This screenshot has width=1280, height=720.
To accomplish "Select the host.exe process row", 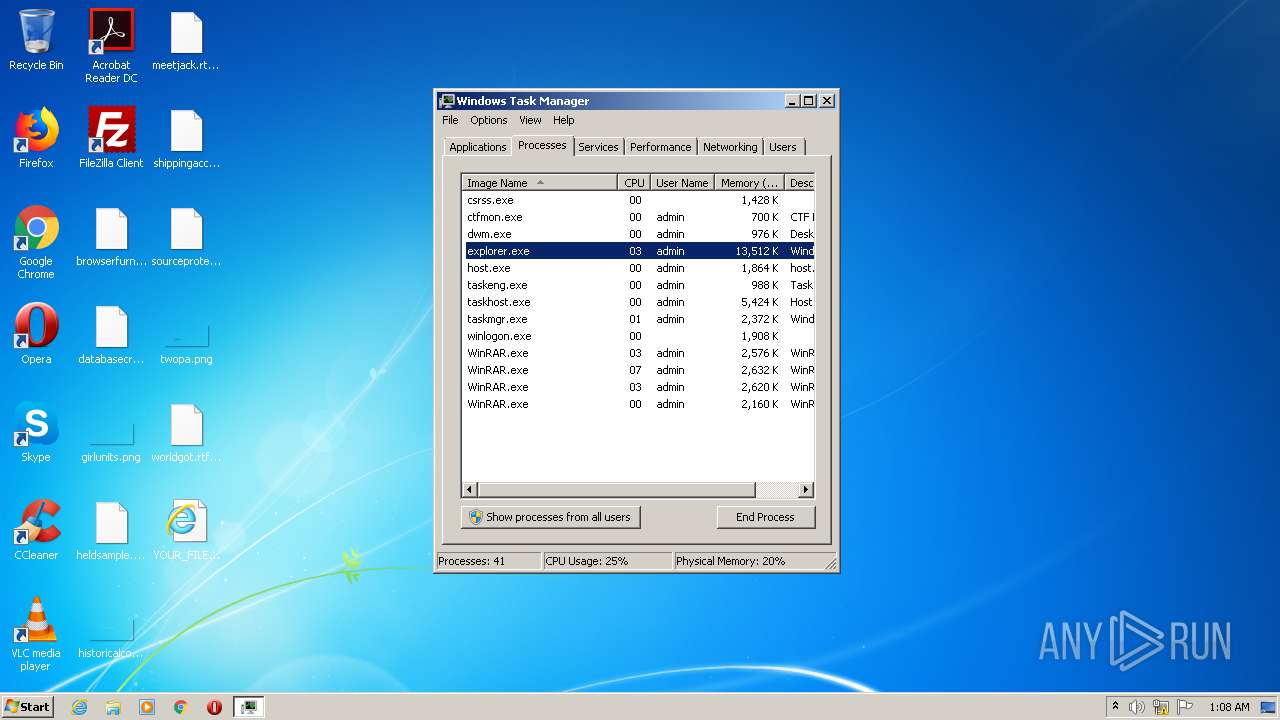I will 639,268.
